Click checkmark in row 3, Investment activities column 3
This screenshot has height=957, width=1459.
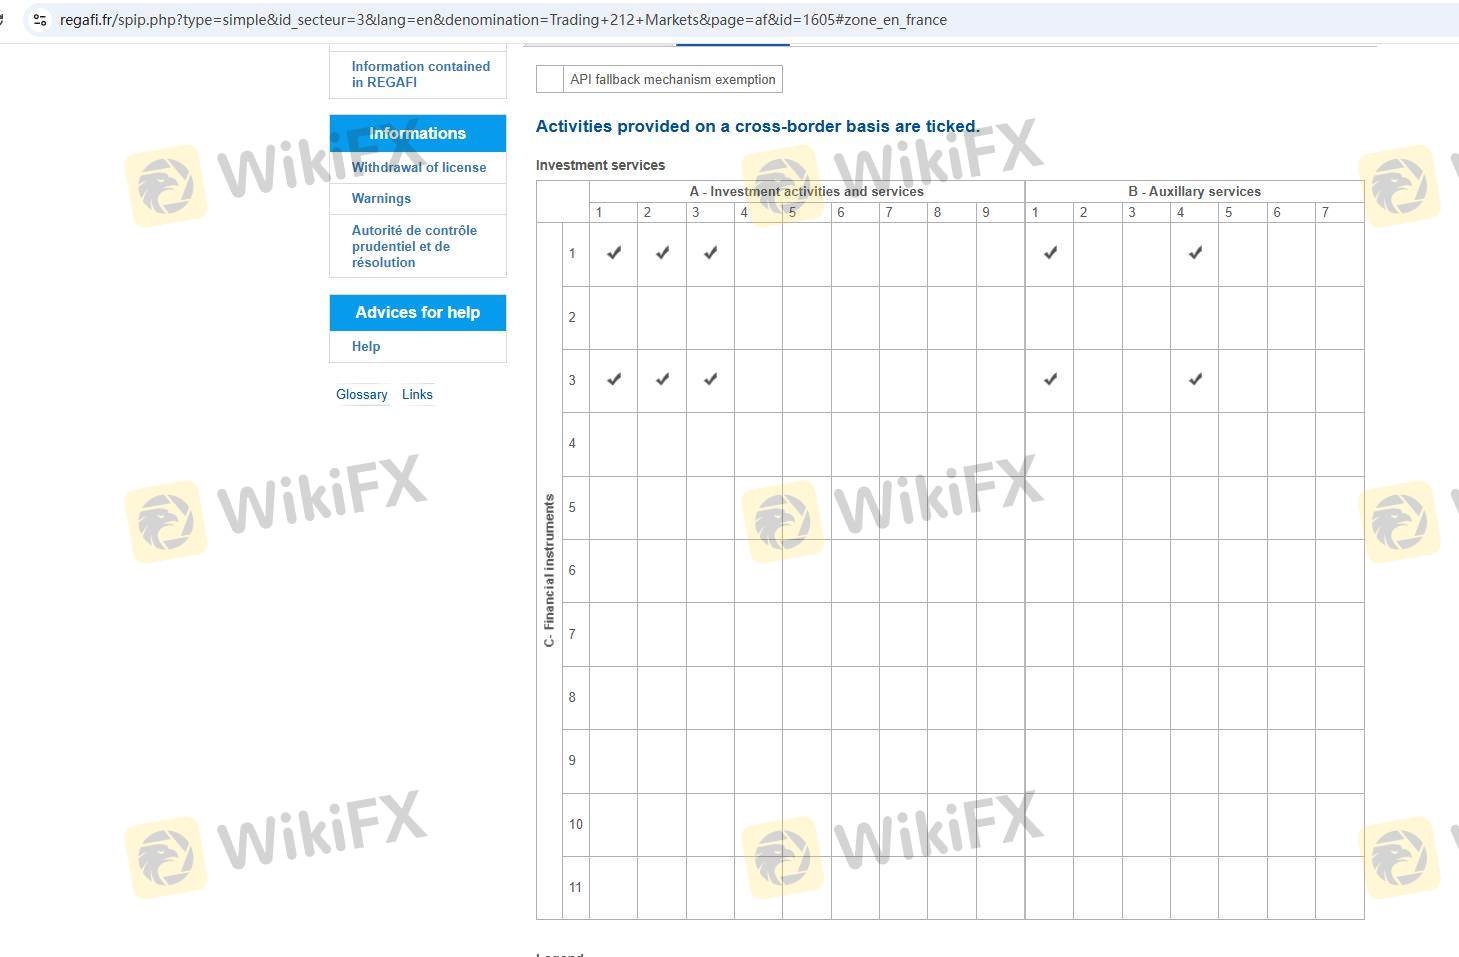(x=710, y=380)
